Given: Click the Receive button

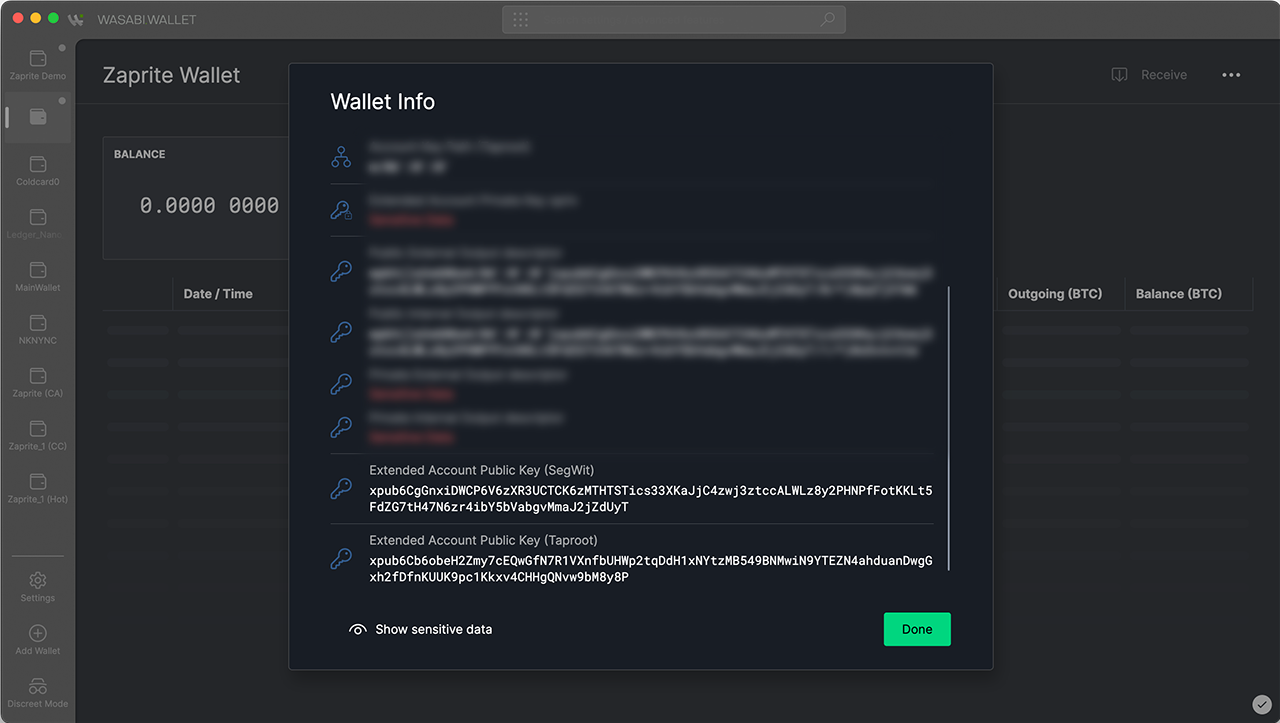Looking at the screenshot, I should 1150,75.
